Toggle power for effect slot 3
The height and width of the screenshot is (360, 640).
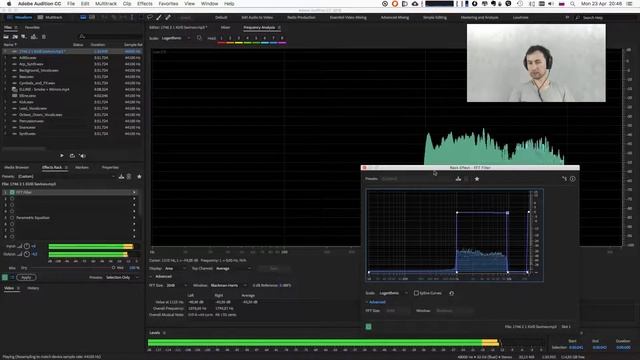tap(12, 205)
